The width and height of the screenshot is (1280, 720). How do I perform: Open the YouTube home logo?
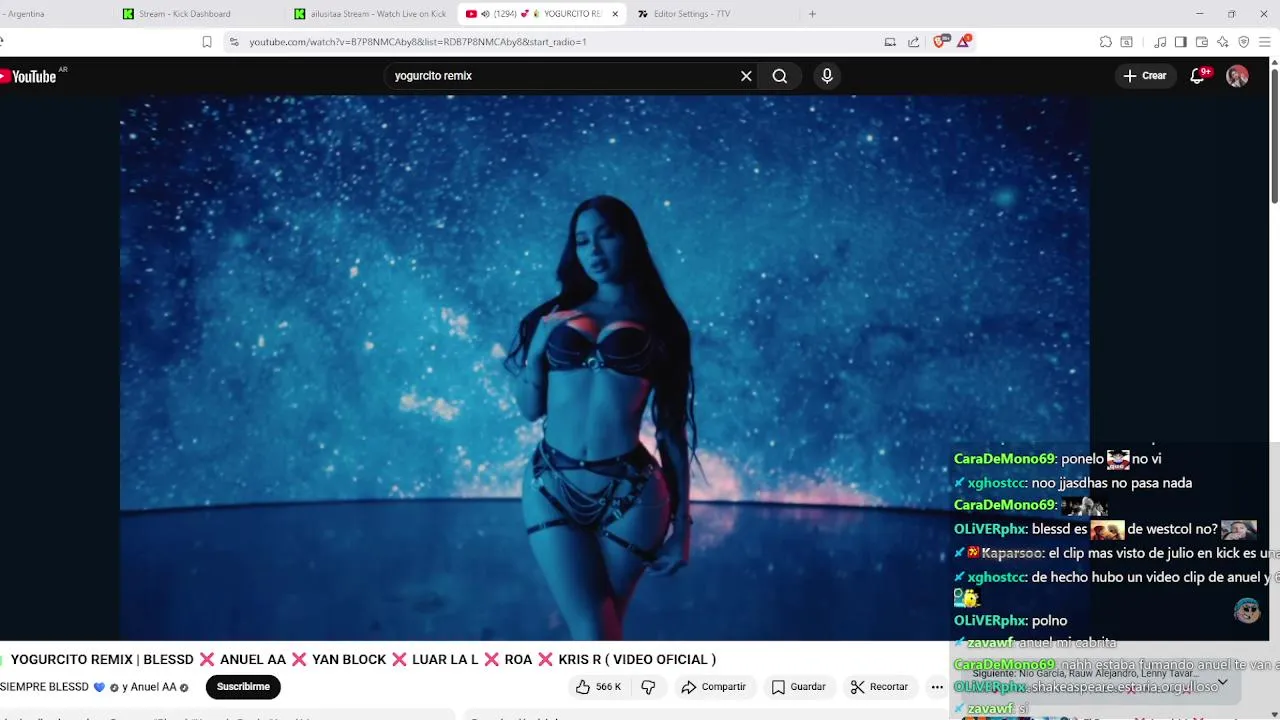click(30, 76)
